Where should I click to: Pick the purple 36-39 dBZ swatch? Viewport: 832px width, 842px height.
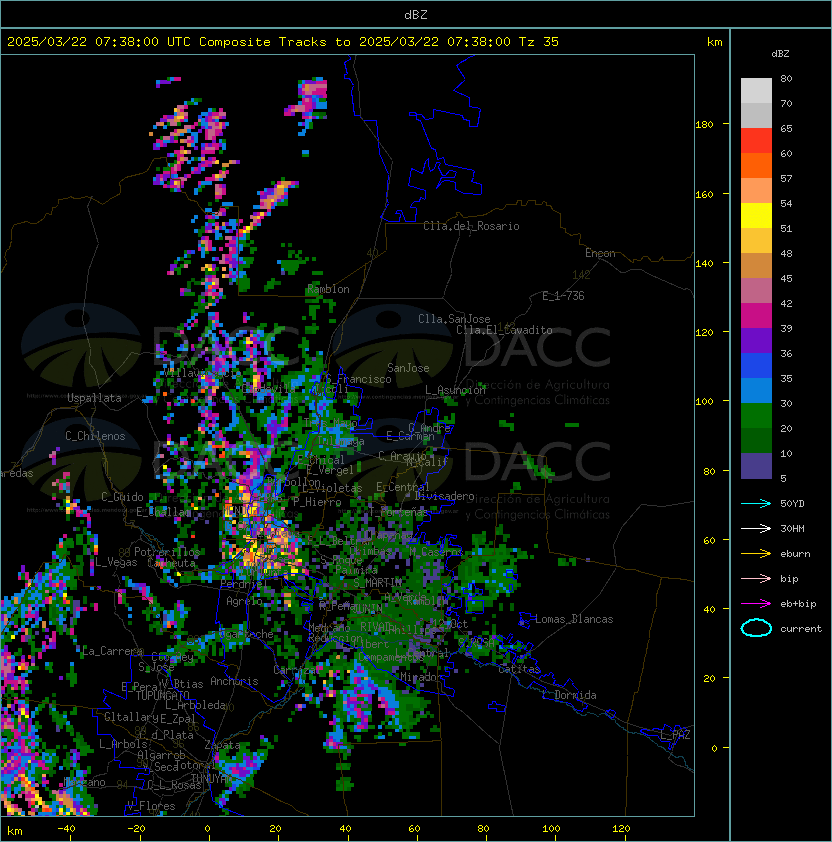pyautogui.click(x=756, y=341)
